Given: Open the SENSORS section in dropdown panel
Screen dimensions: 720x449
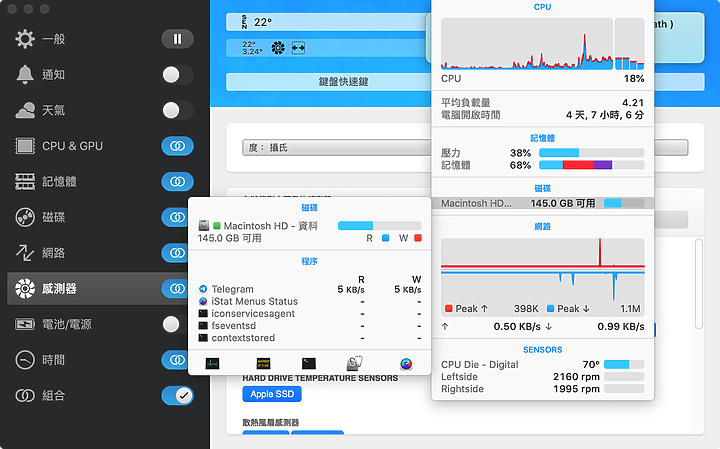Looking at the screenshot, I should coord(542,350).
